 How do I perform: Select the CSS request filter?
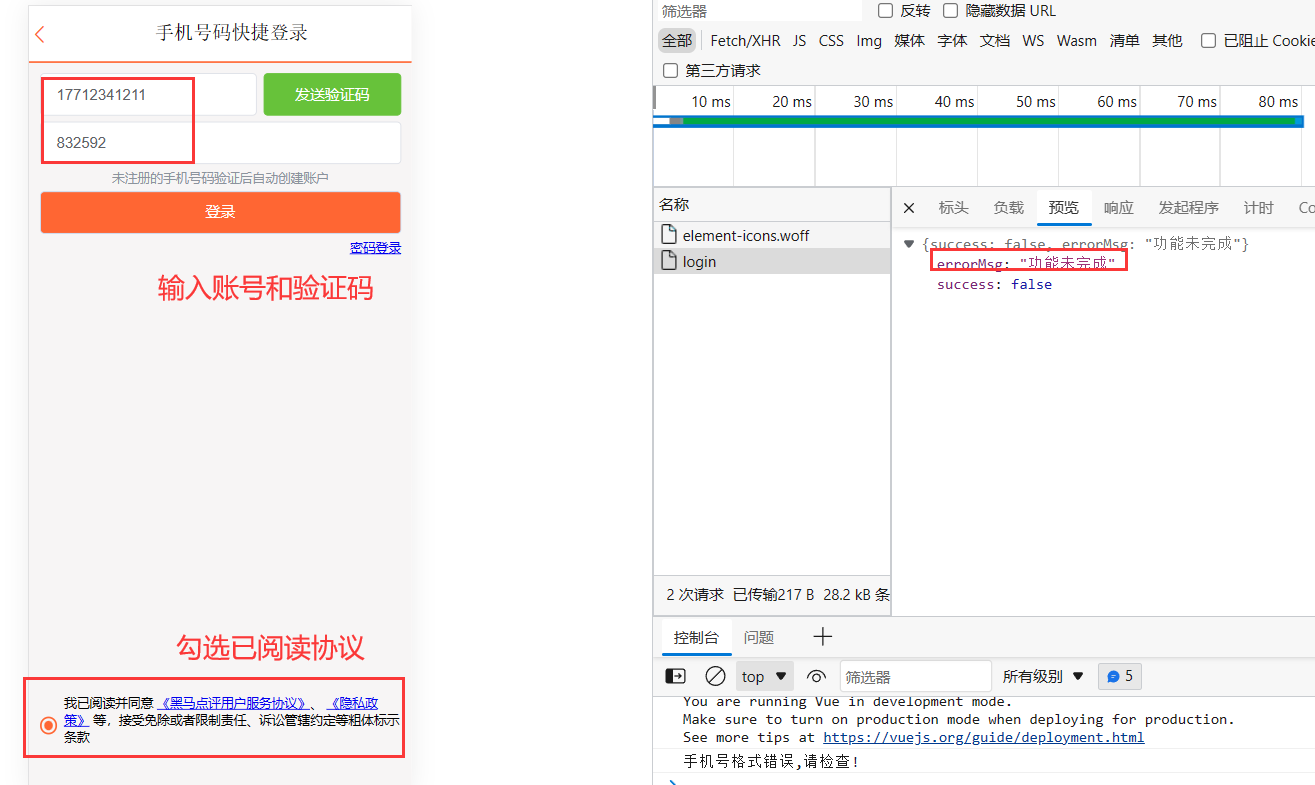[831, 41]
